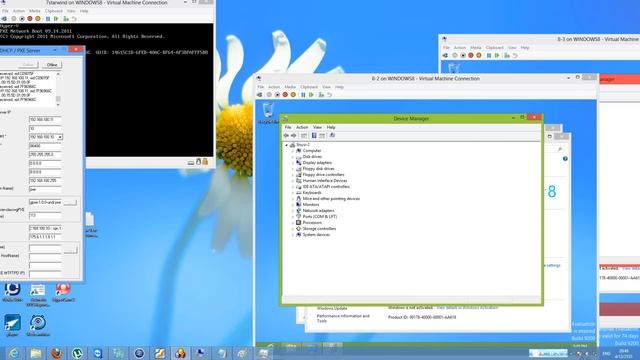Click Forward arrow in Device Manager toolbar
Screen dimensions: 640x360
click(x=293, y=136)
